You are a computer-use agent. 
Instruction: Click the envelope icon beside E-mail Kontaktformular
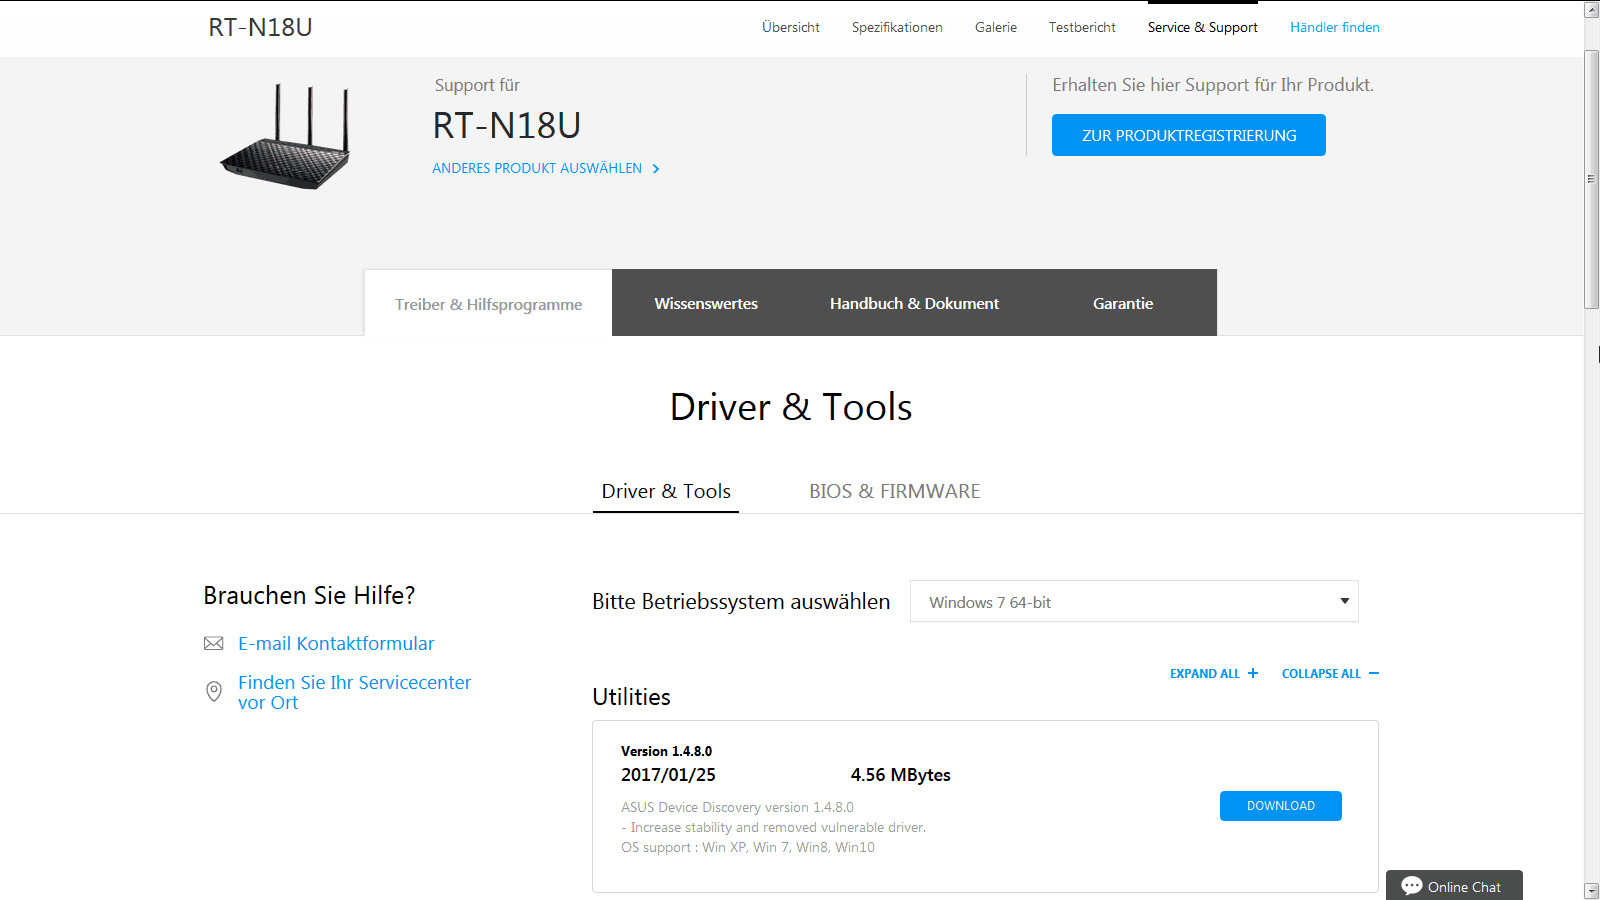pos(213,643)
